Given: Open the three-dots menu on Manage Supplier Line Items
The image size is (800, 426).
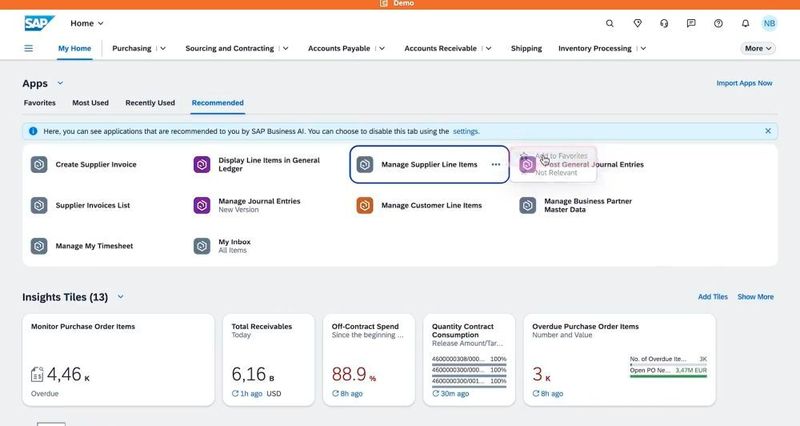Looking at the screenshot, I should pos(496,164).
